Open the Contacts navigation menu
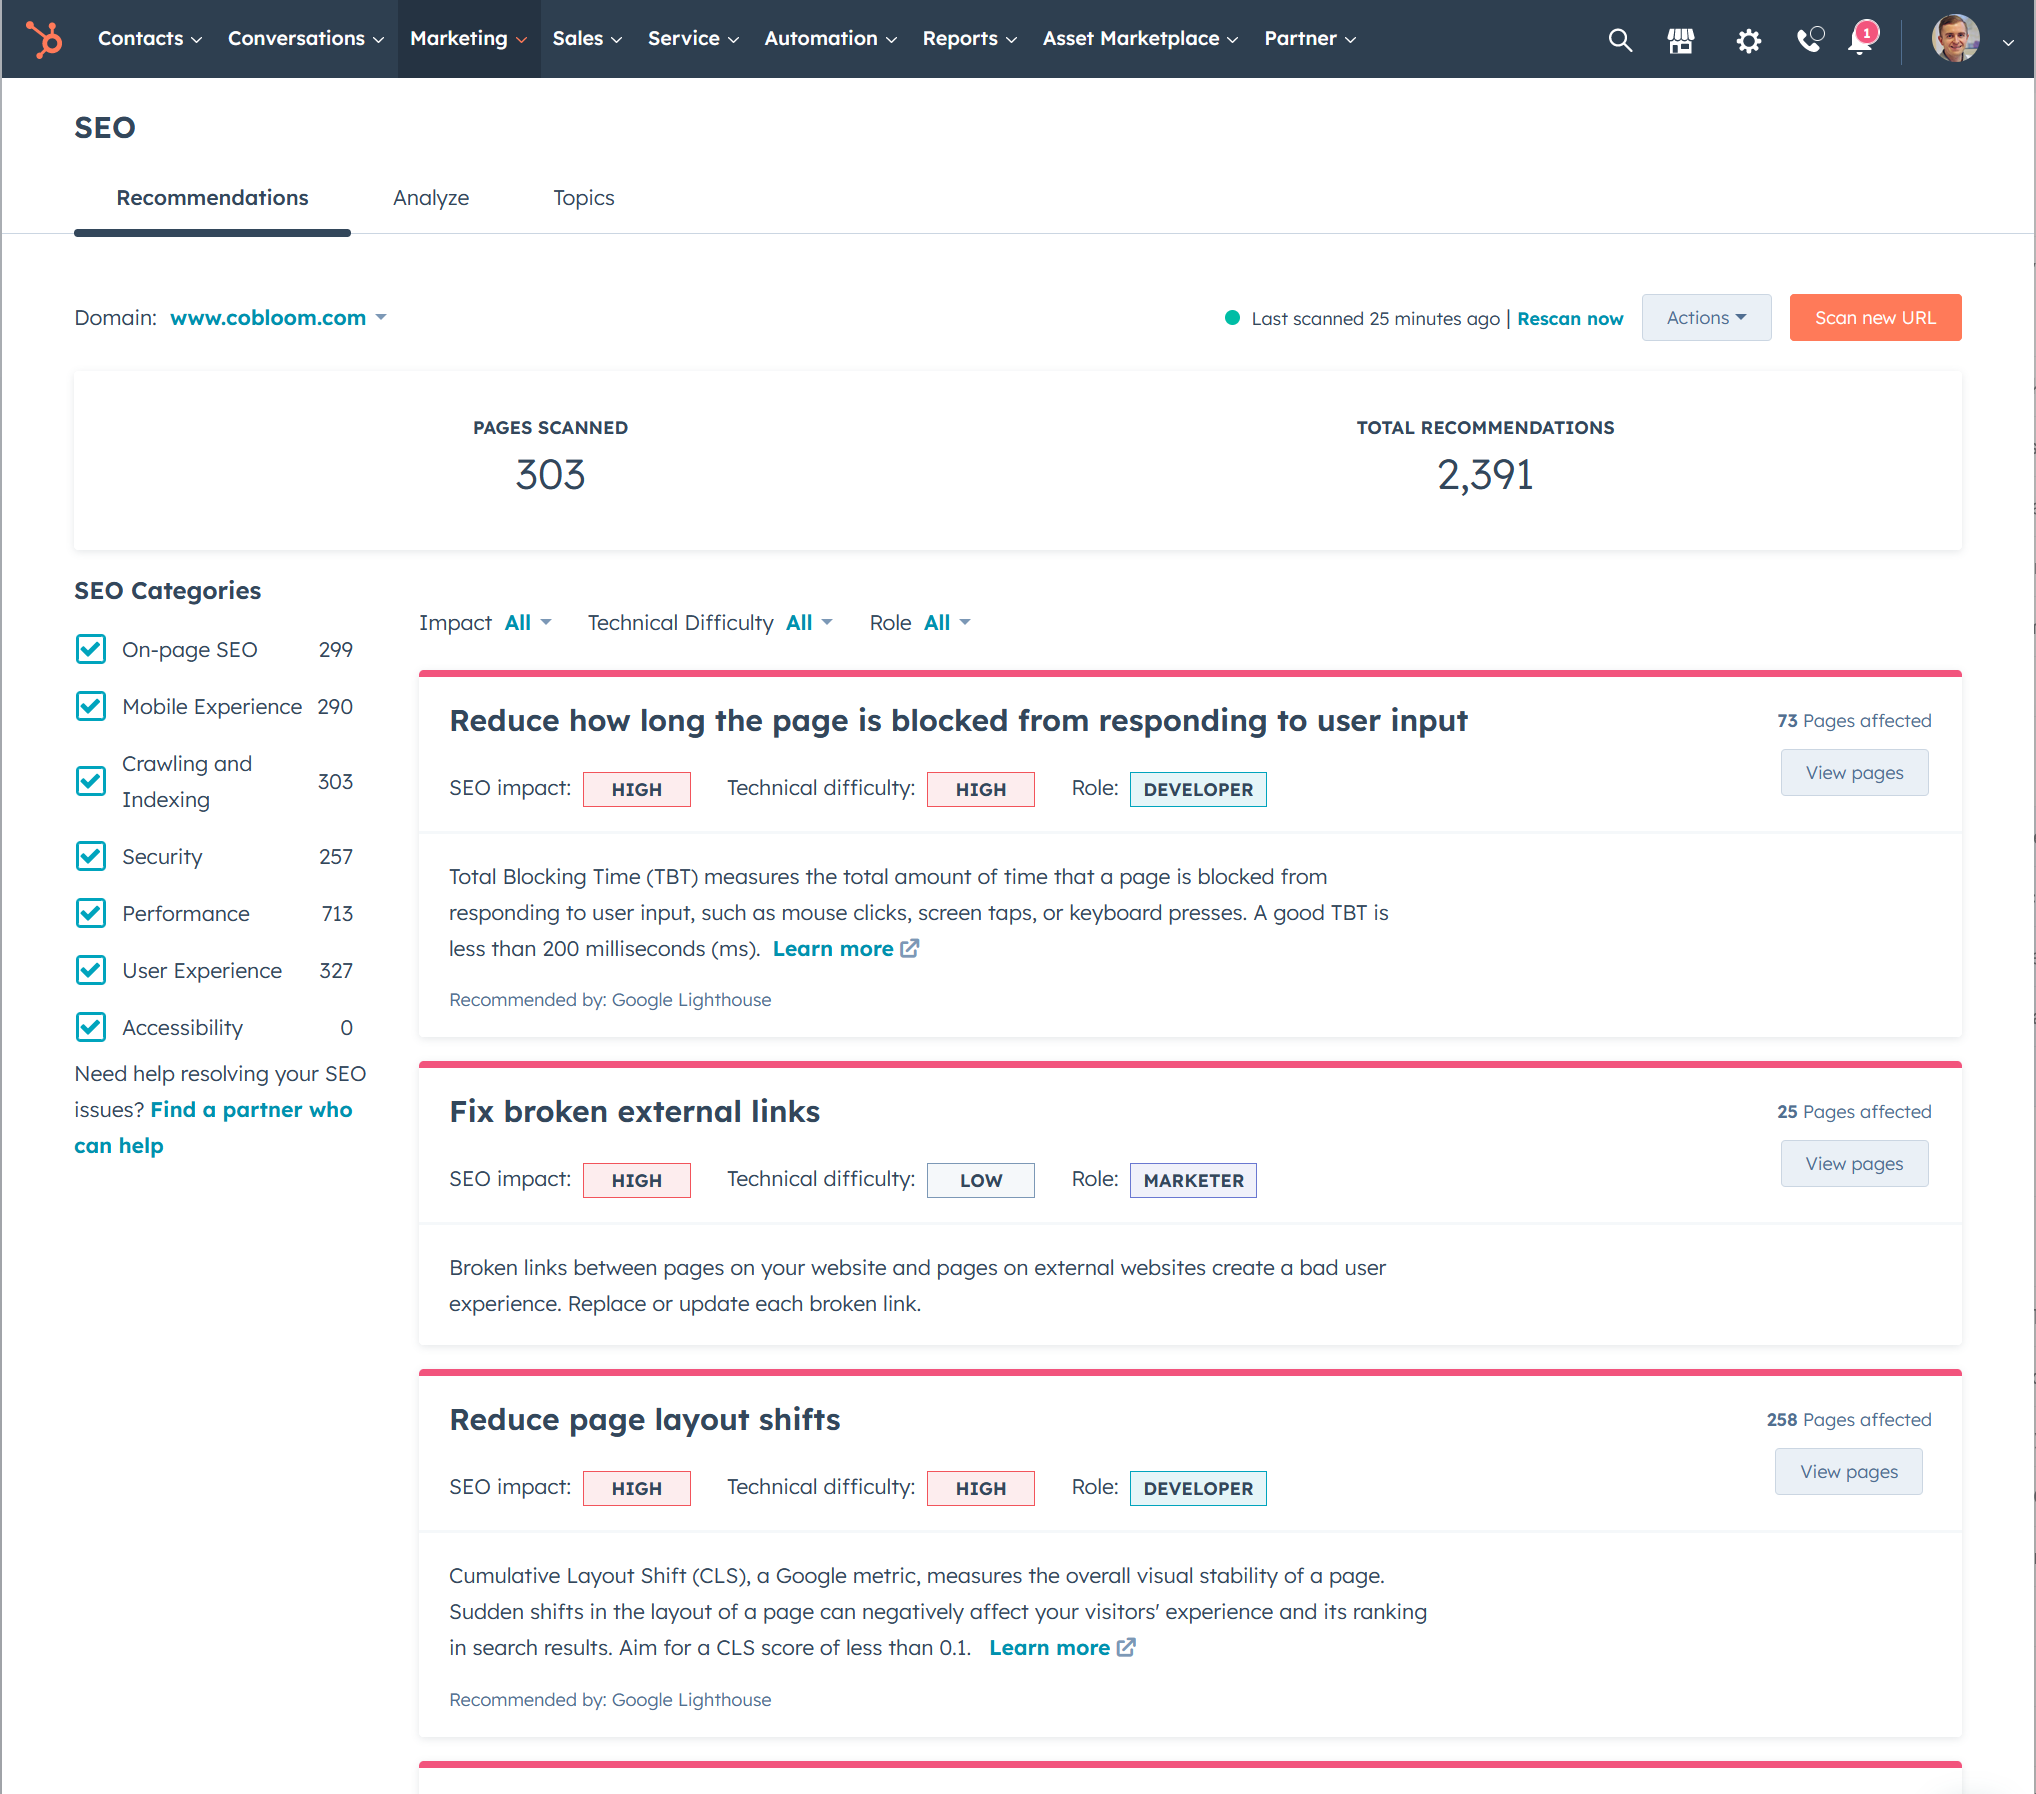2036x1794 pixels. tap(150, 39)
